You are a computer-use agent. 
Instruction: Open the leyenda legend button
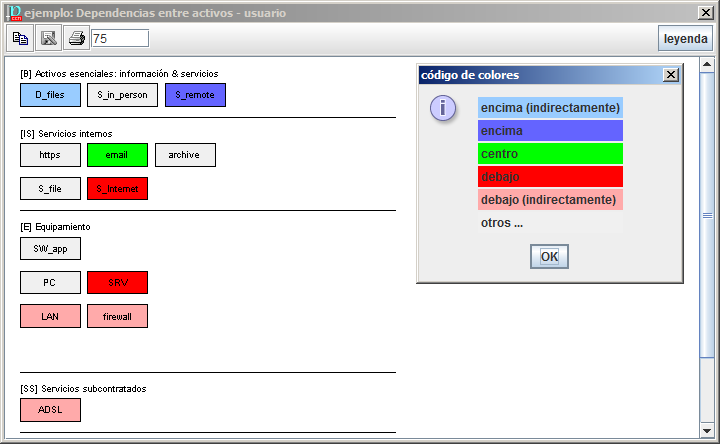685,38
